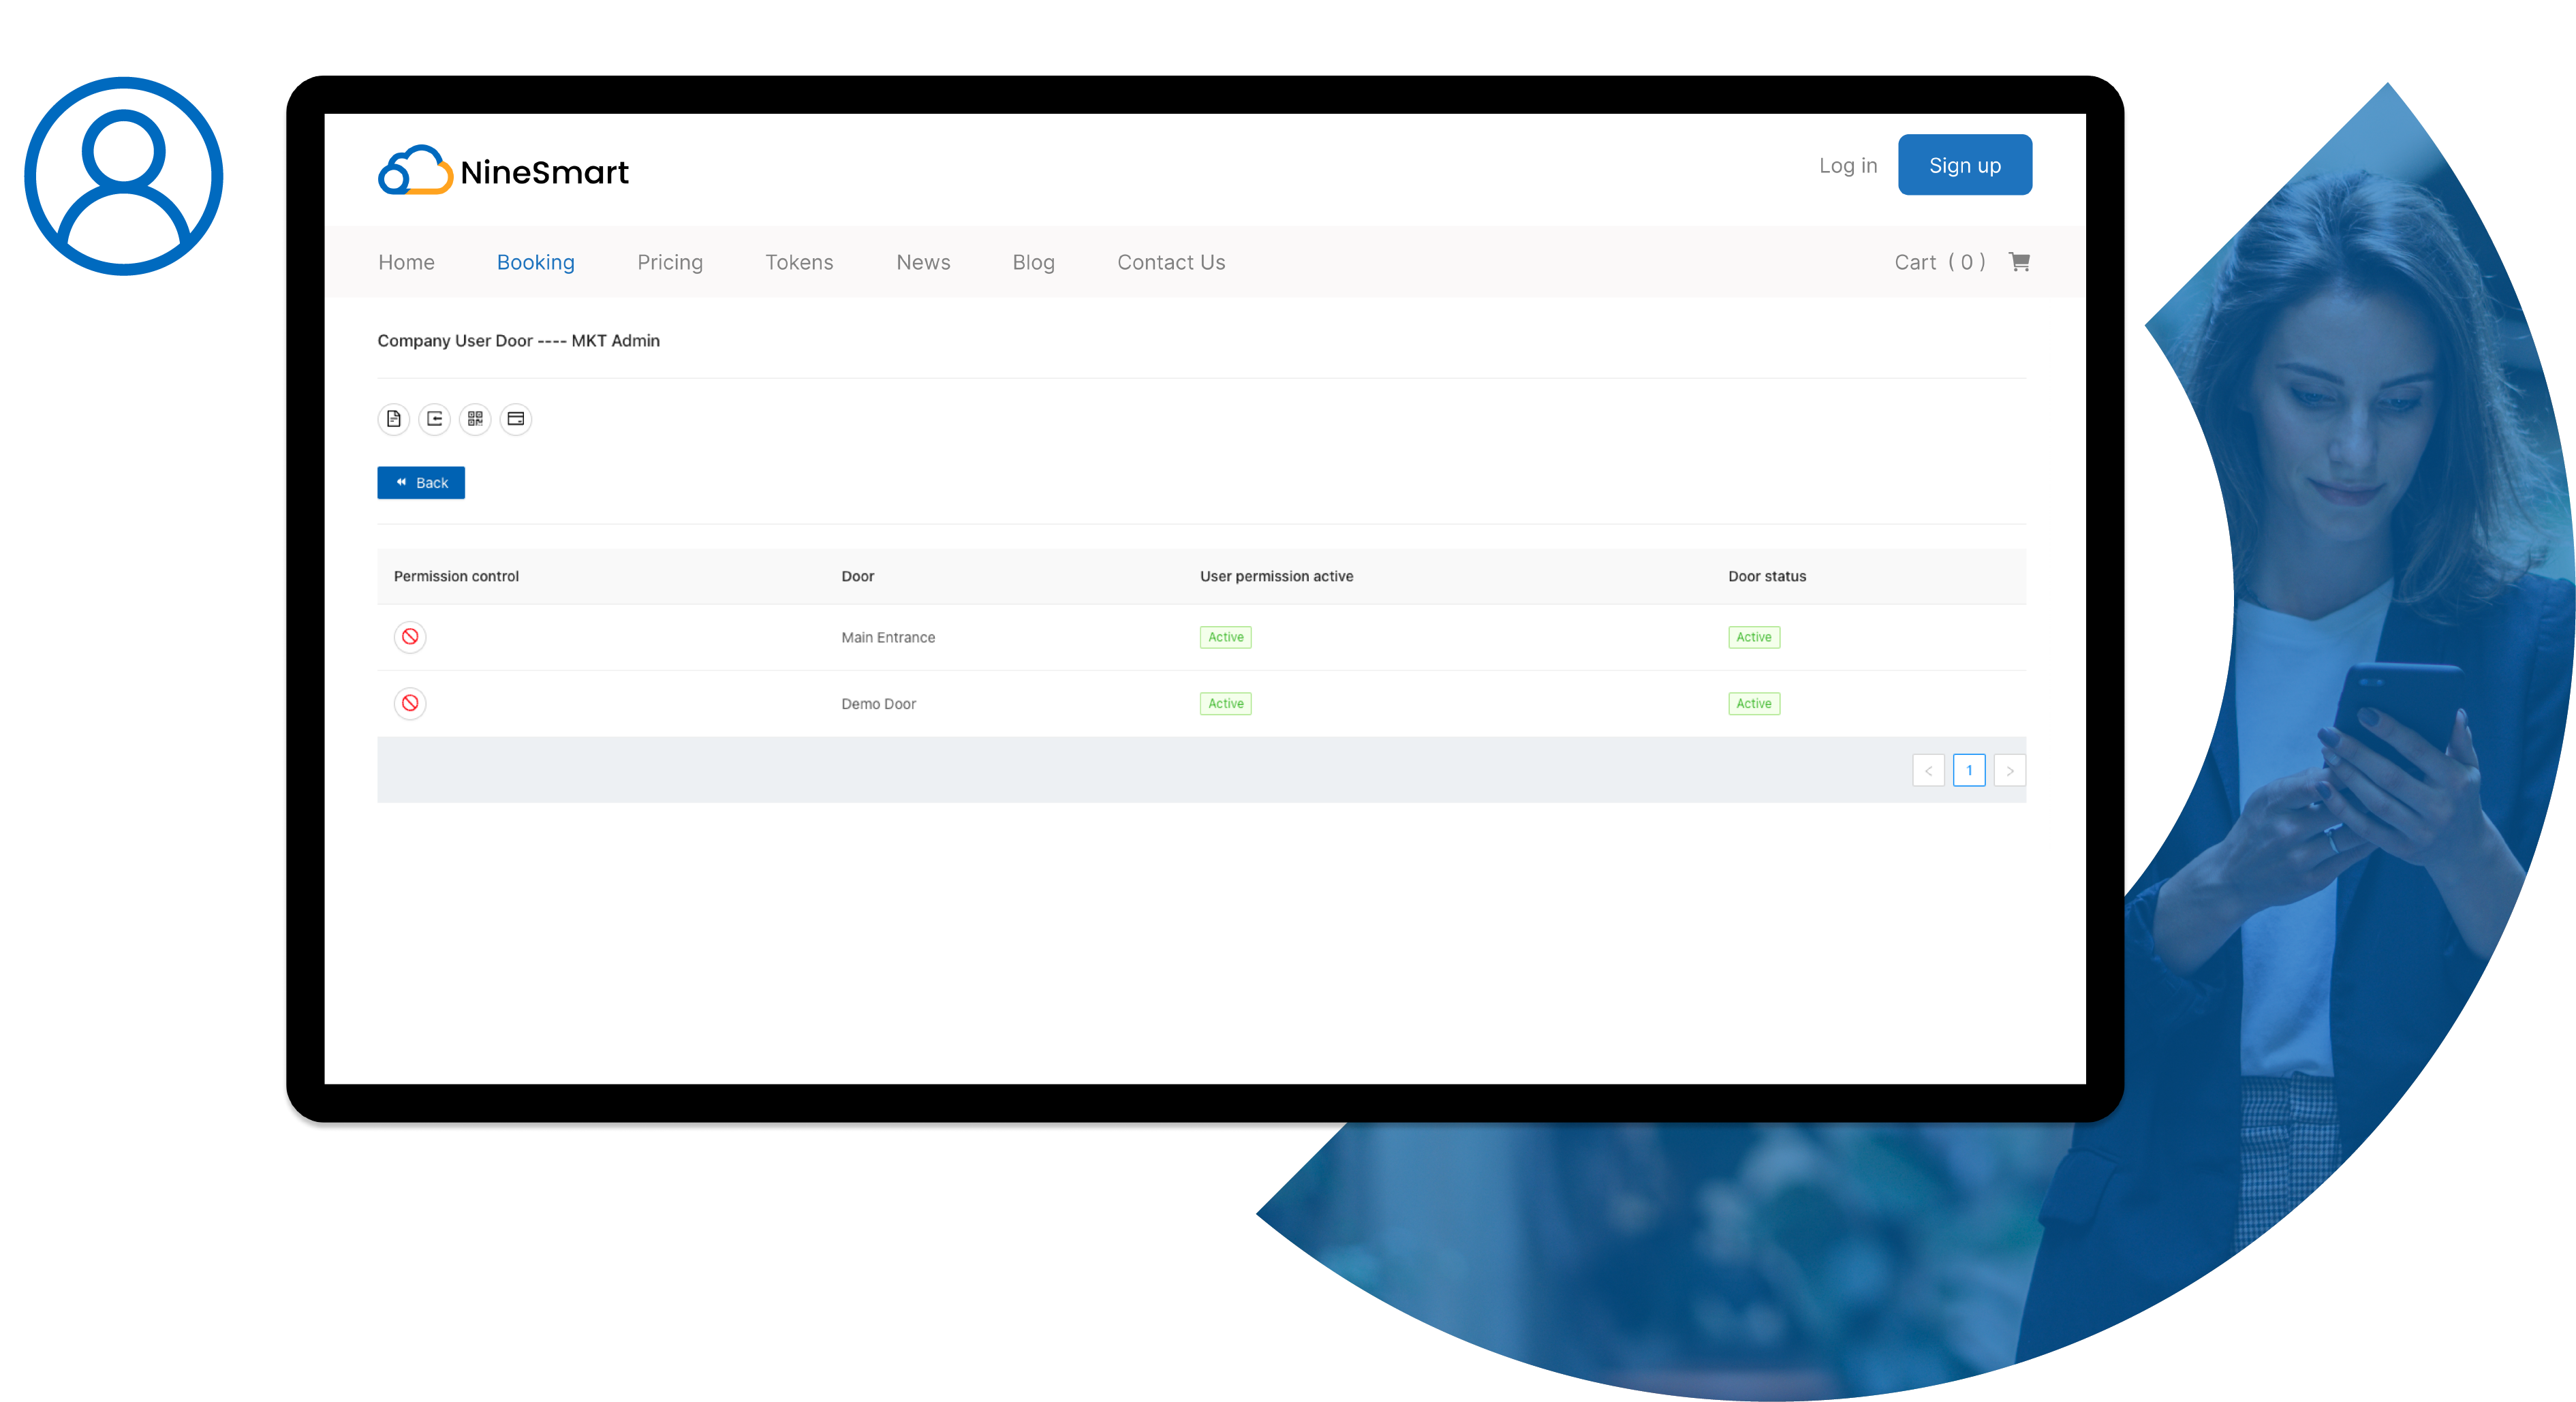The width and height of the screenshot is (2576, 1402).
Task: Select page 1 in the pagination
Action: pos(1969,771)
